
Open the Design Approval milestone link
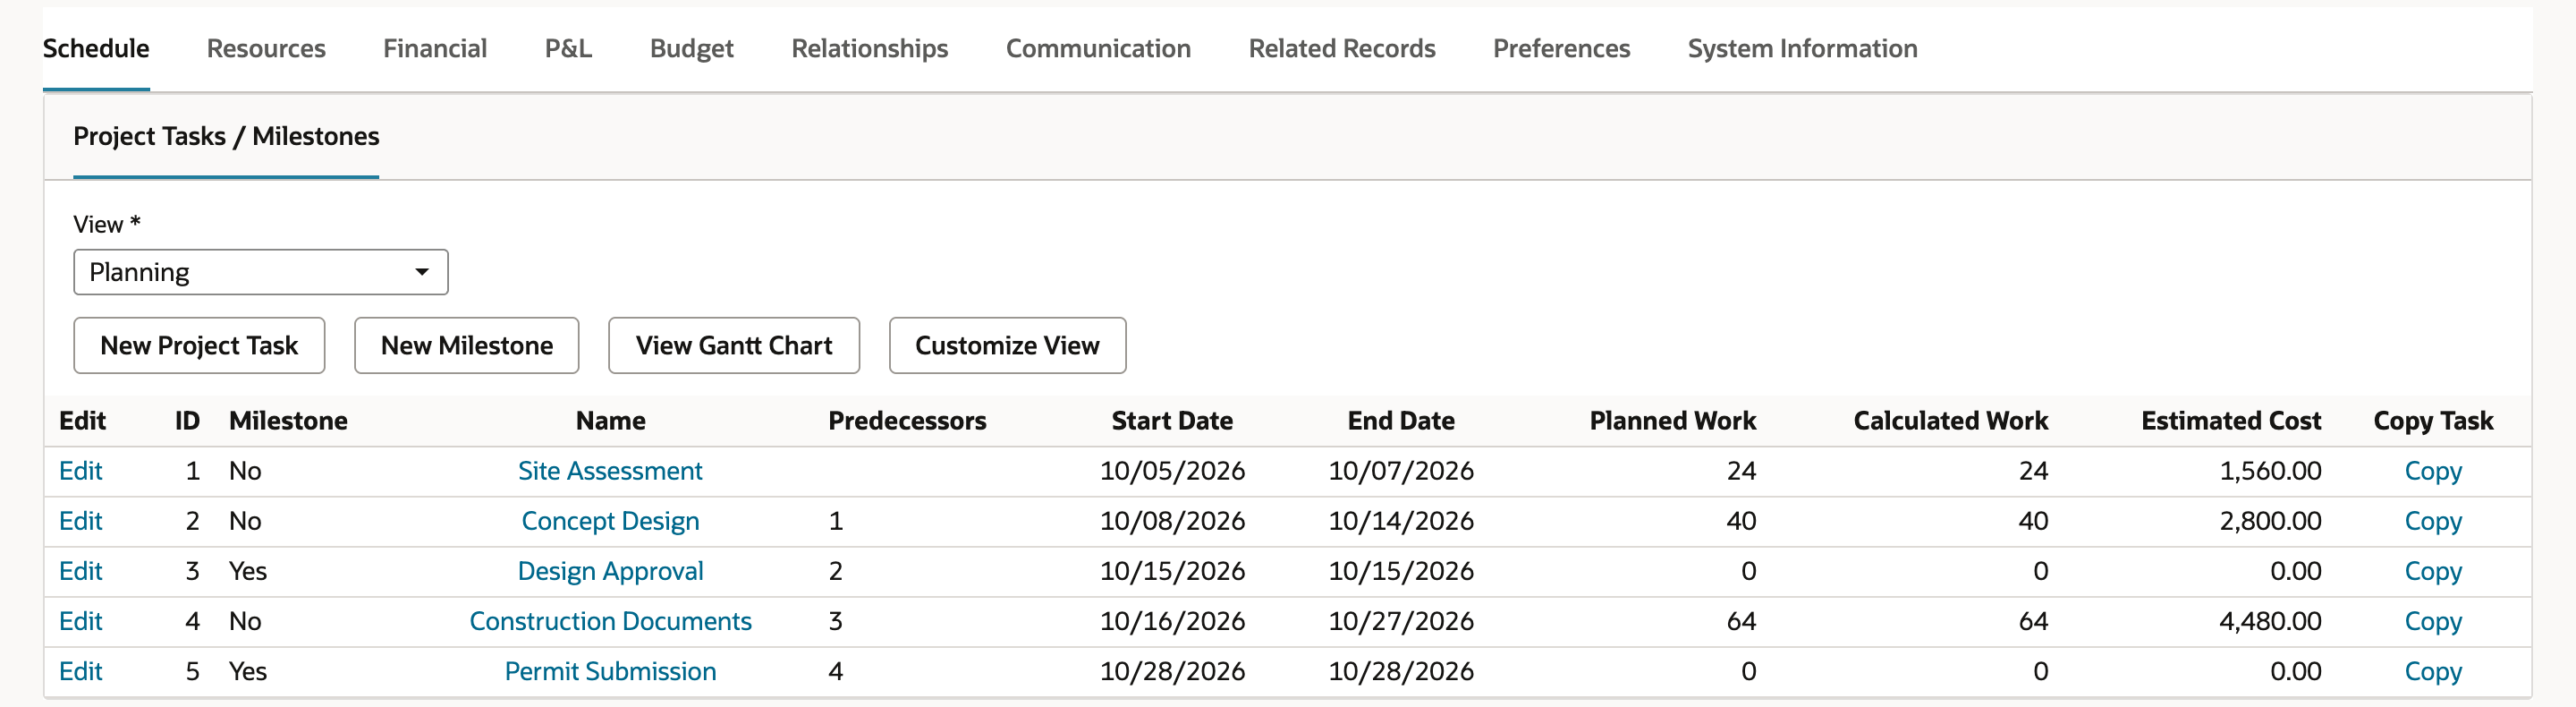click(610, 571)
